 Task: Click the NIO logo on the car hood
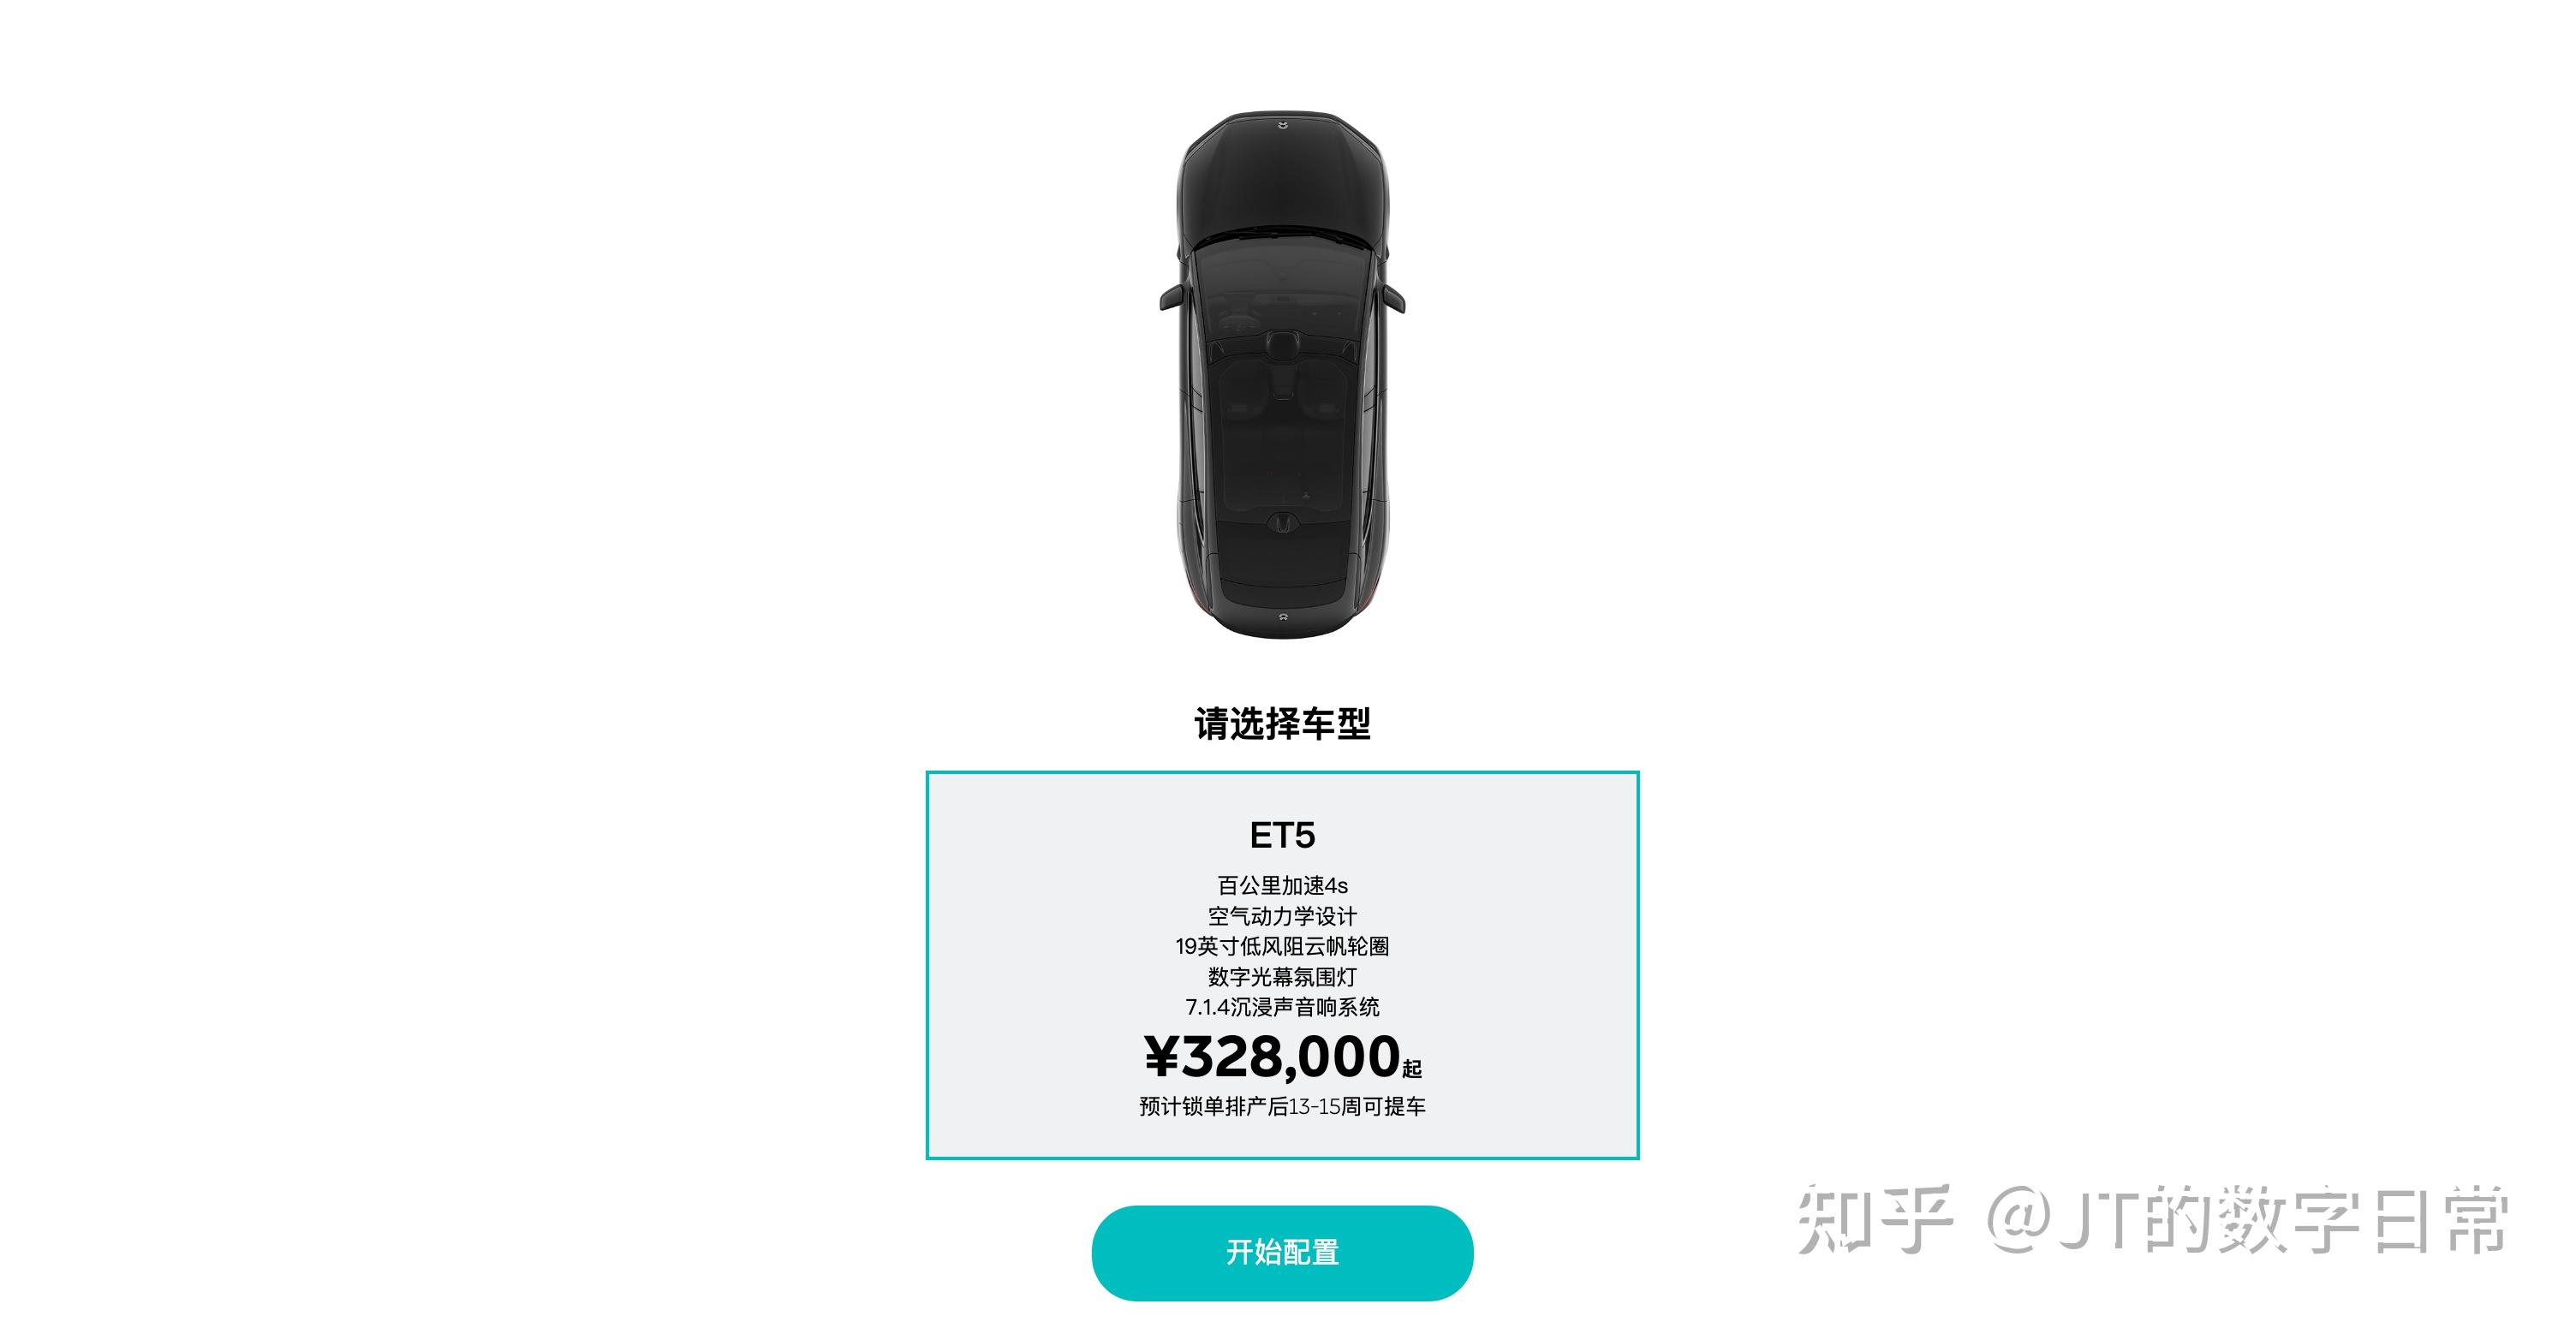click(x=1283, y=125)
